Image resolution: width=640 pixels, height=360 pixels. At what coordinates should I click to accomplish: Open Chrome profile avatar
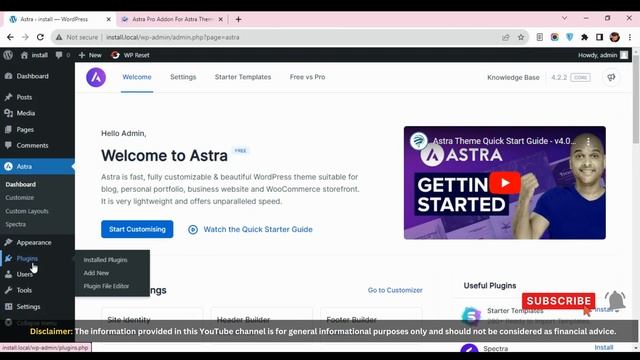point(615,37)
